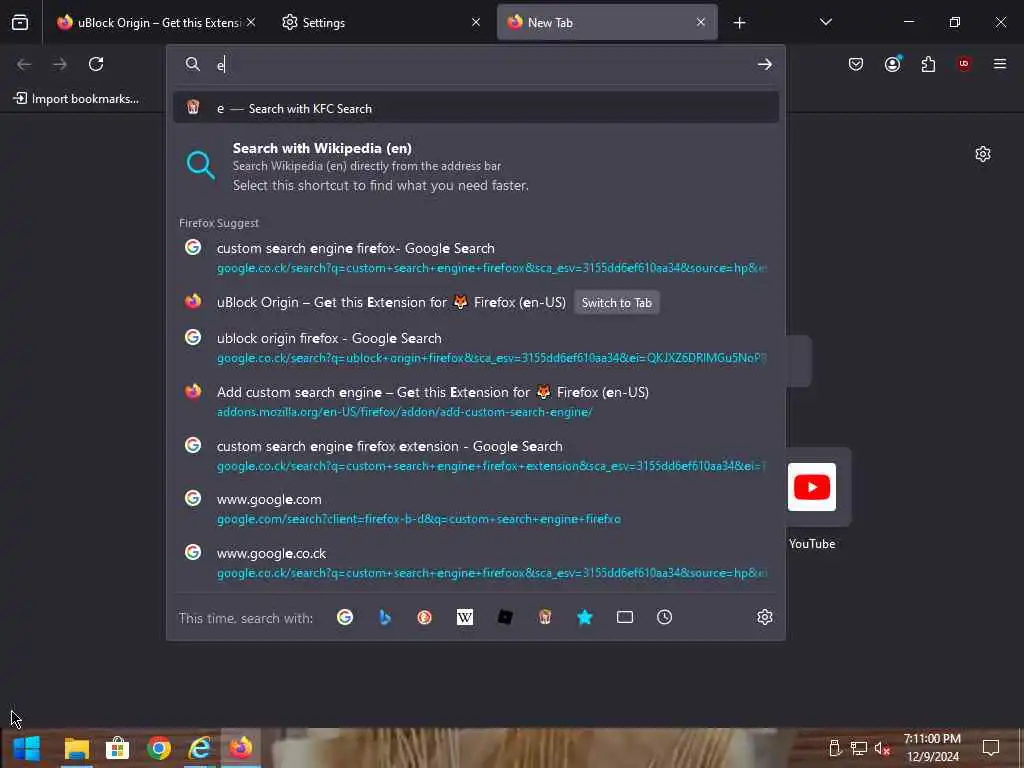
Task: Personalize New Tab with gear icon
Action: click(x=983, y=154)
